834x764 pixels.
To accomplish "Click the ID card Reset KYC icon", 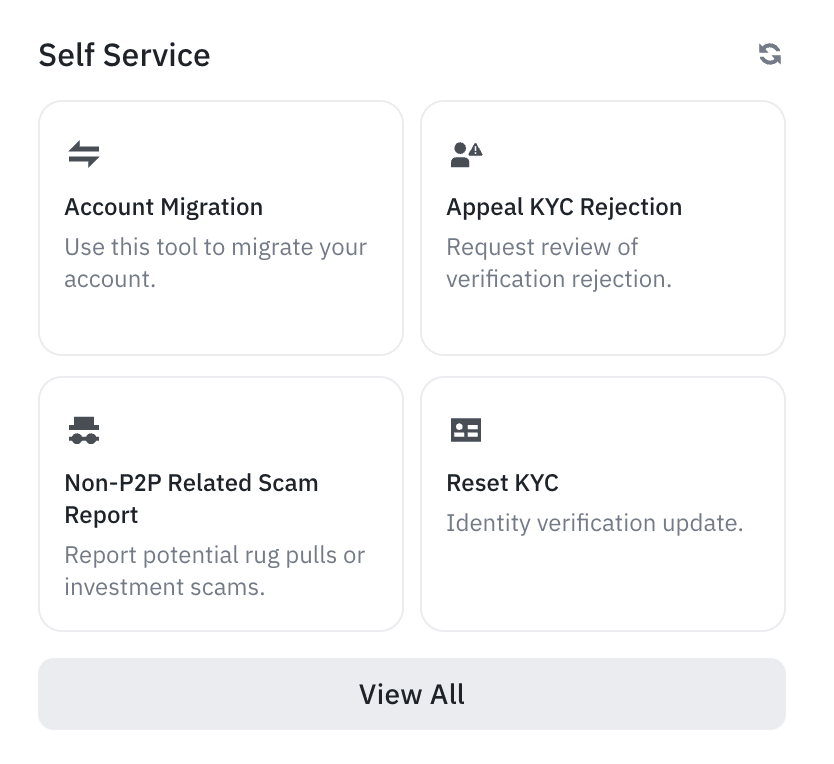I will (x=466, y=430).
